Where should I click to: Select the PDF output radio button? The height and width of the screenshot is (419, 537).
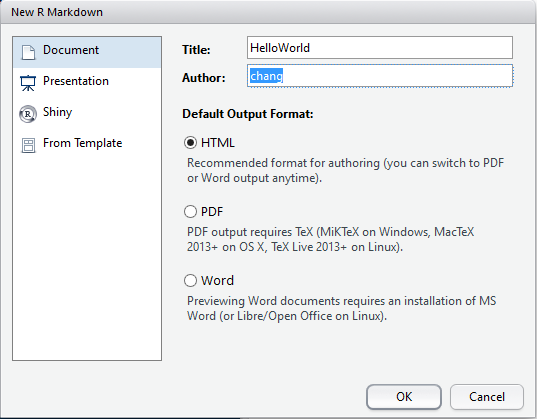coord(190,212)
